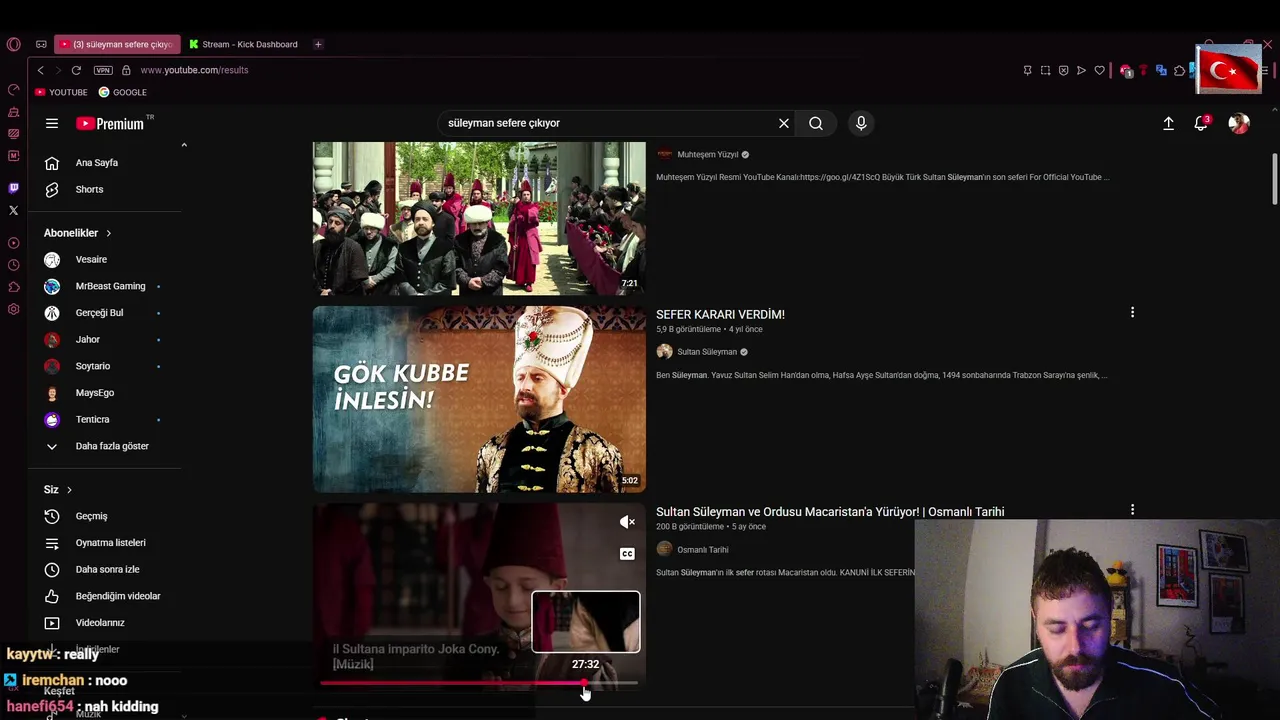1280x720 pixels.
Task: Open the Opera GX main menu logo
Action: pyautogui.click(x=13, y=44)
